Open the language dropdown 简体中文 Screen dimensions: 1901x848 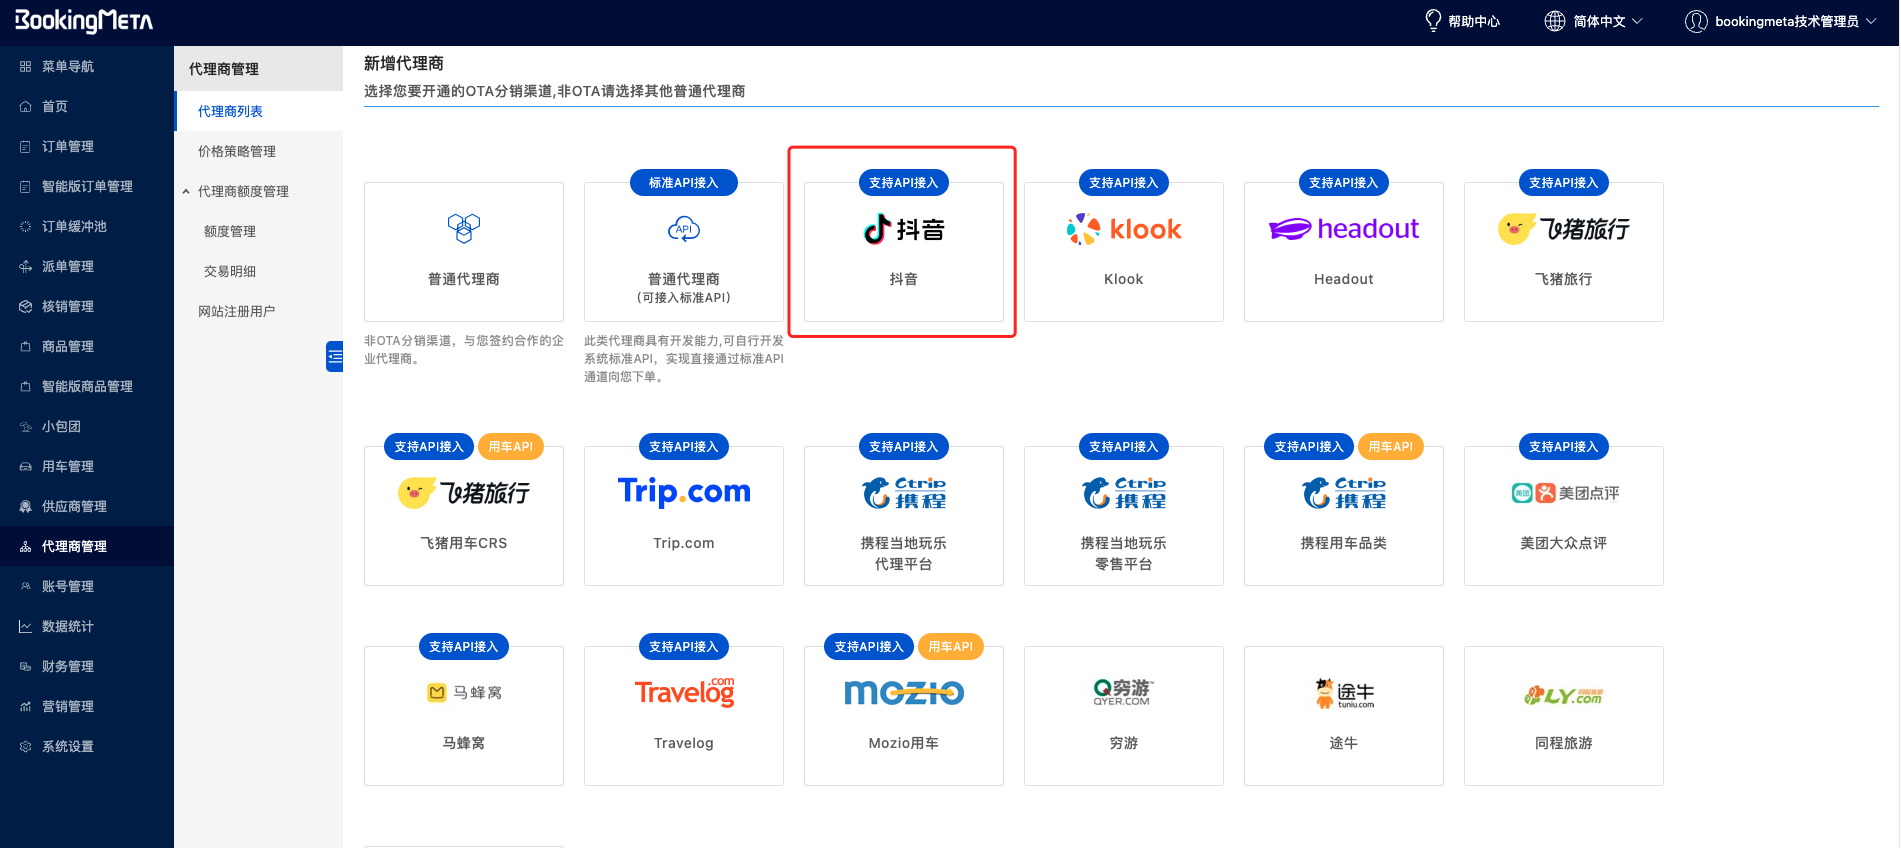click(x=1593, y=21)
